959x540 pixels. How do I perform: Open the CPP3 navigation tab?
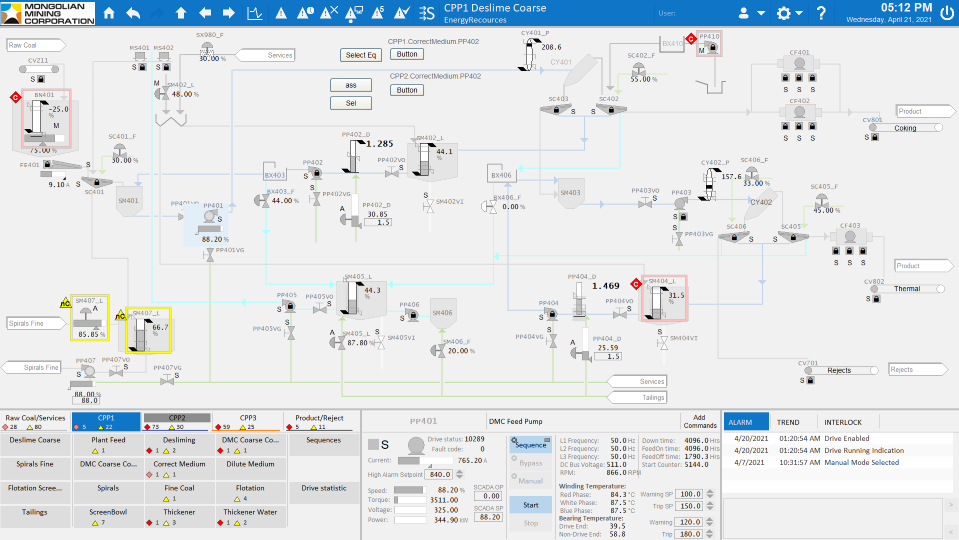point(248,422)
